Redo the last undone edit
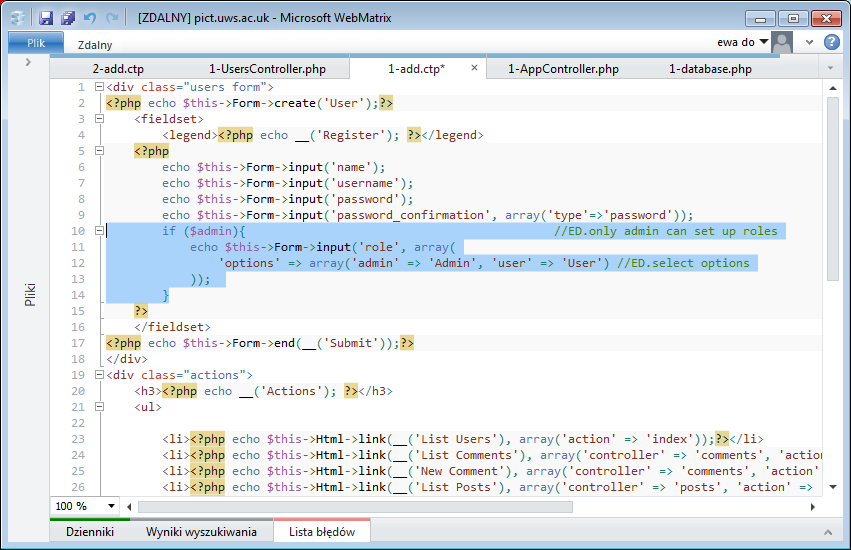The height and width of the screenshot is (550, 851). click(112, 18)
